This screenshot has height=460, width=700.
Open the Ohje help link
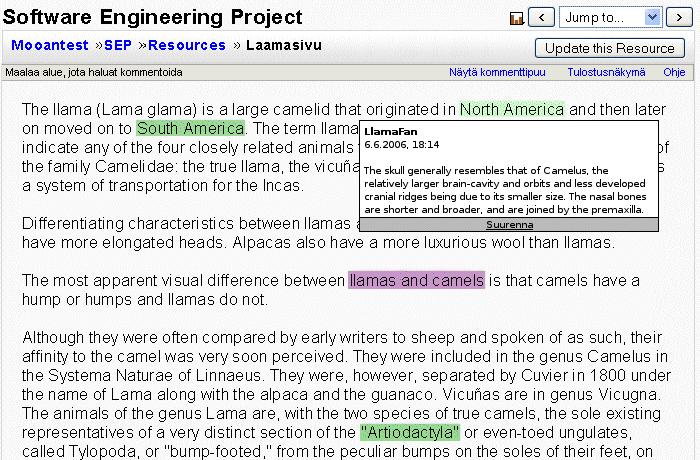pyautogui.click(x=674, y=72)
